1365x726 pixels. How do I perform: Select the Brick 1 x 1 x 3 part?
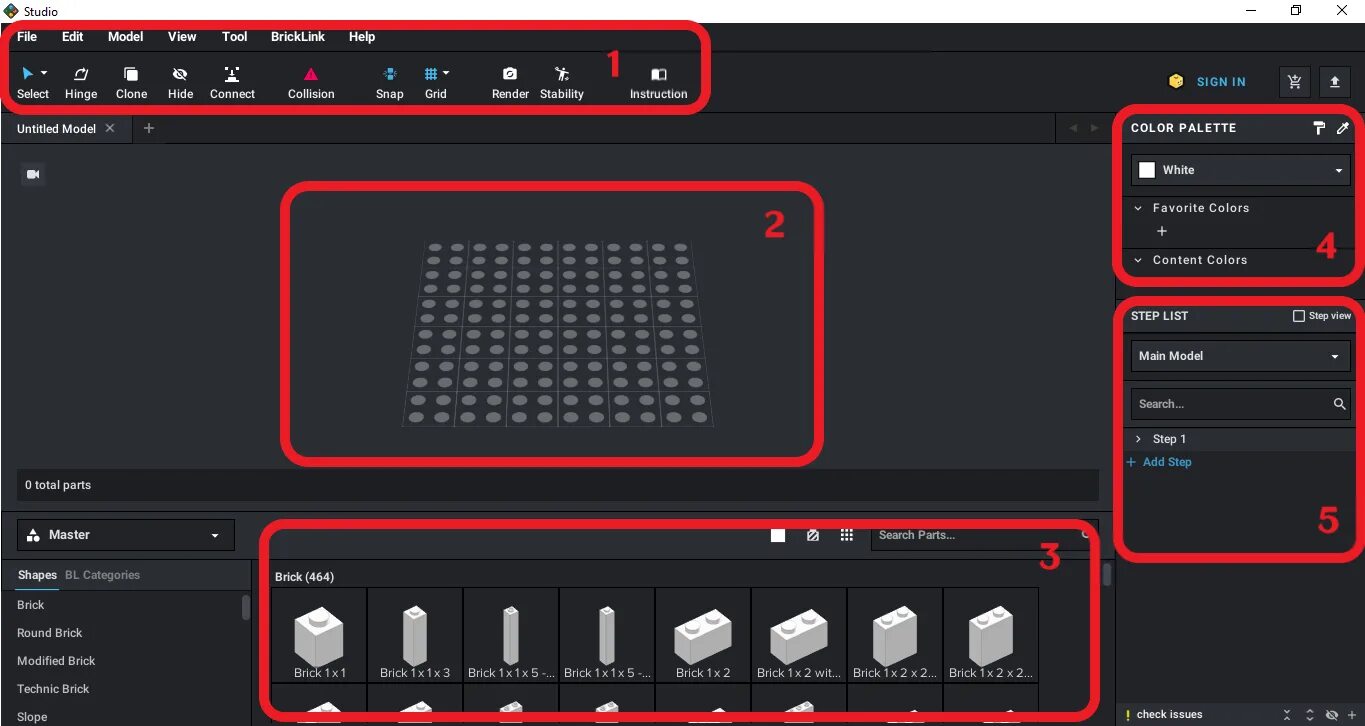tap(415, 635)
